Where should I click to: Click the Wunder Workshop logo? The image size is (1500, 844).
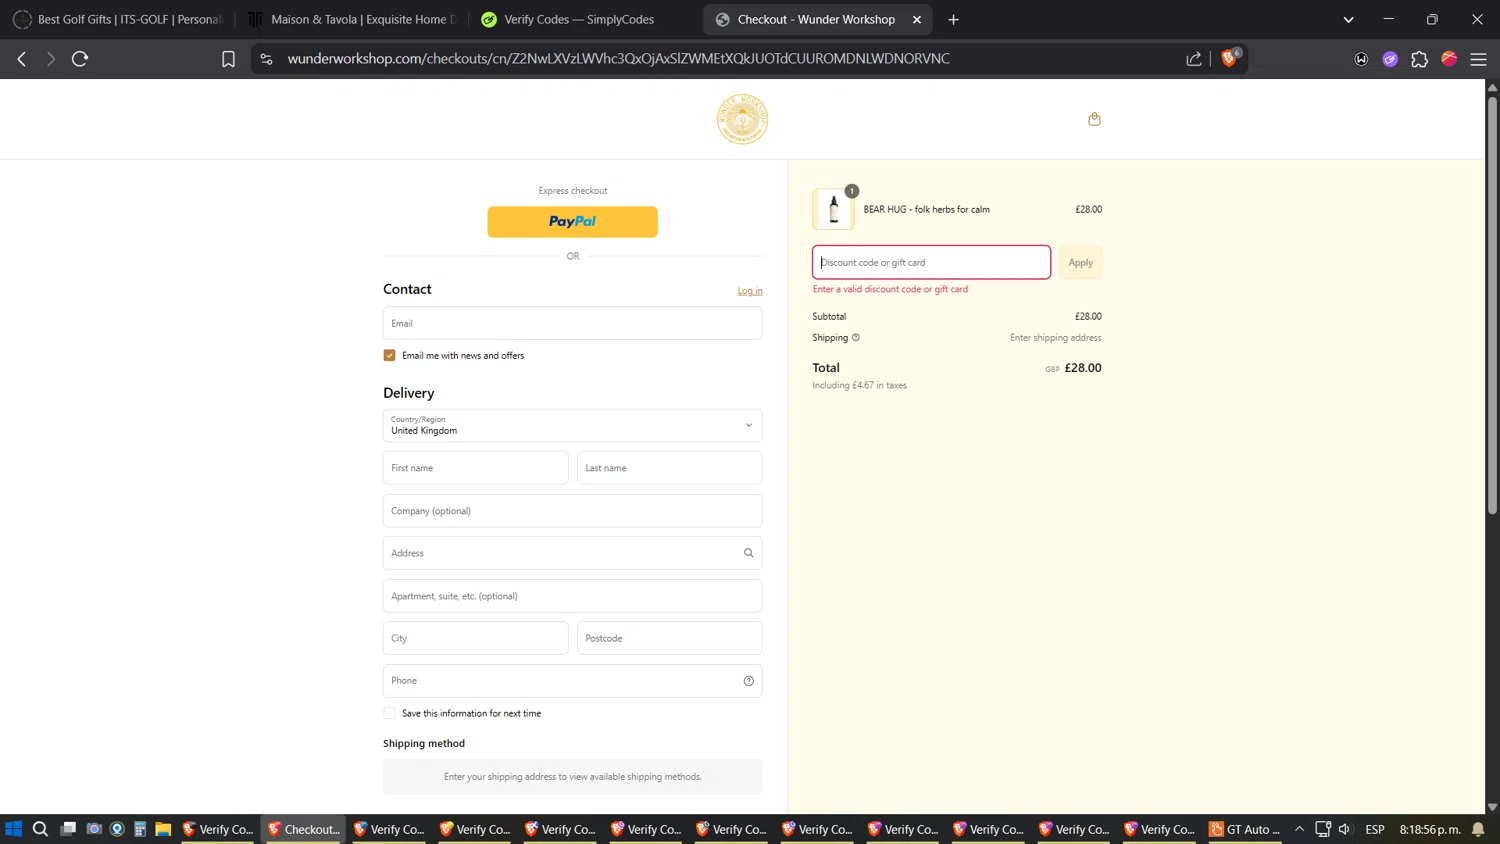coord(742,119)
